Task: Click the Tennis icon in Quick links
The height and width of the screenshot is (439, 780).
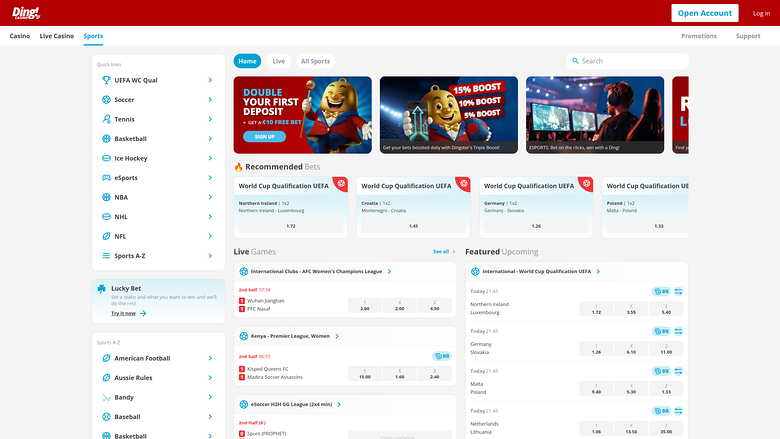Action: tap(106, 119)
